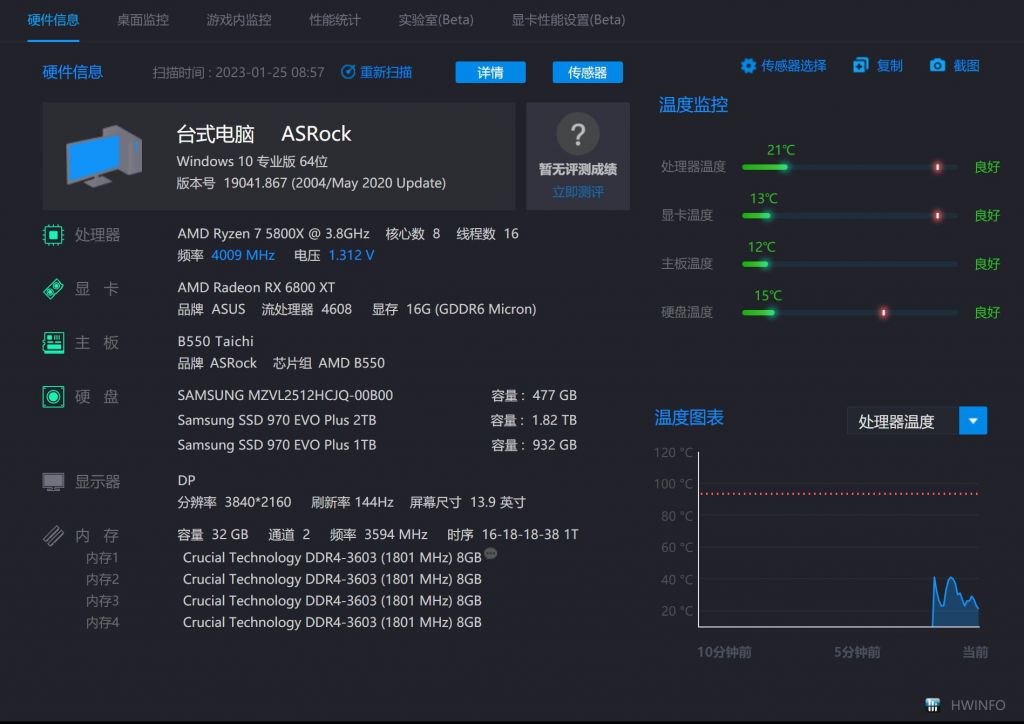The image size is (1024, 724).
Task: Click the Windows 10 专业版 64位 text
Action: [252, 162]
